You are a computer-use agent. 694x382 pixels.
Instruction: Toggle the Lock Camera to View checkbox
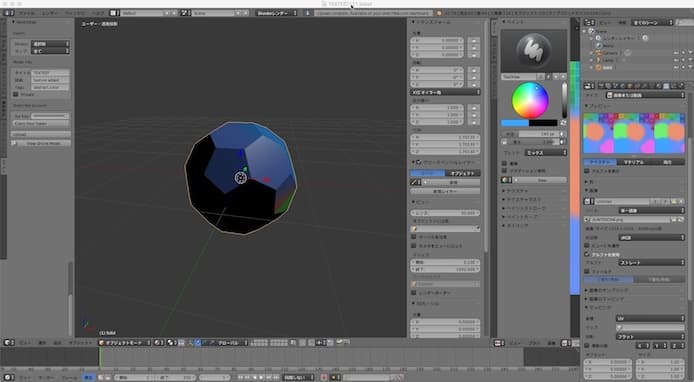(x=414, y=246)
